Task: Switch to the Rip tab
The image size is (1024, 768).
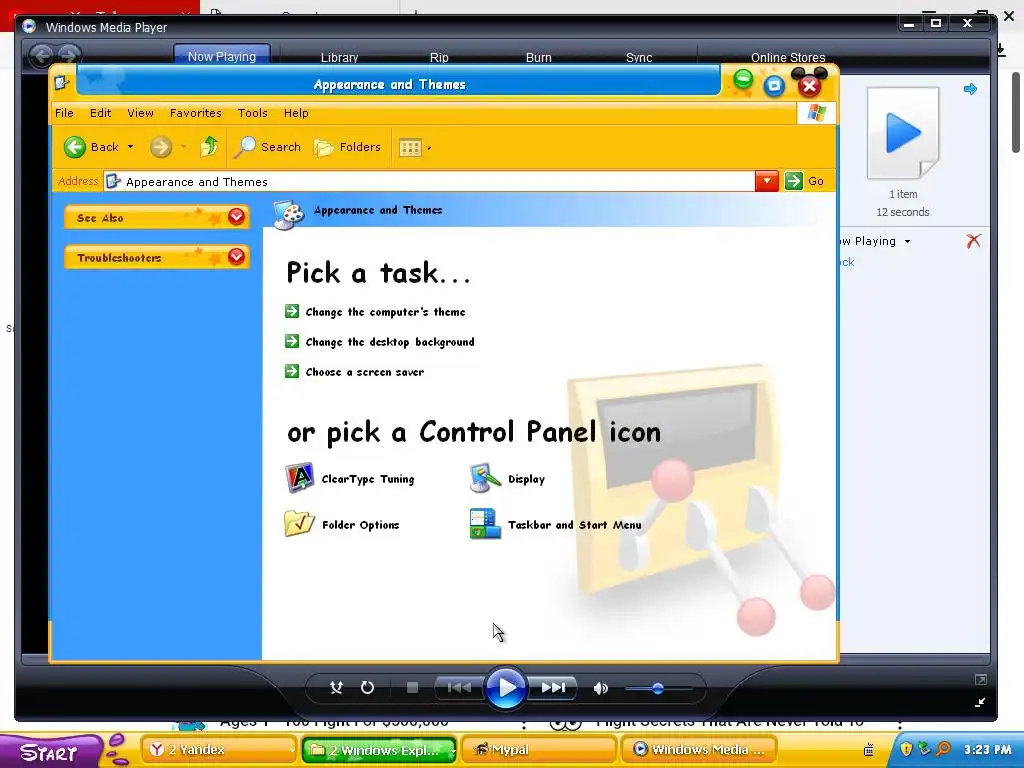Action: tap(439, 57)
